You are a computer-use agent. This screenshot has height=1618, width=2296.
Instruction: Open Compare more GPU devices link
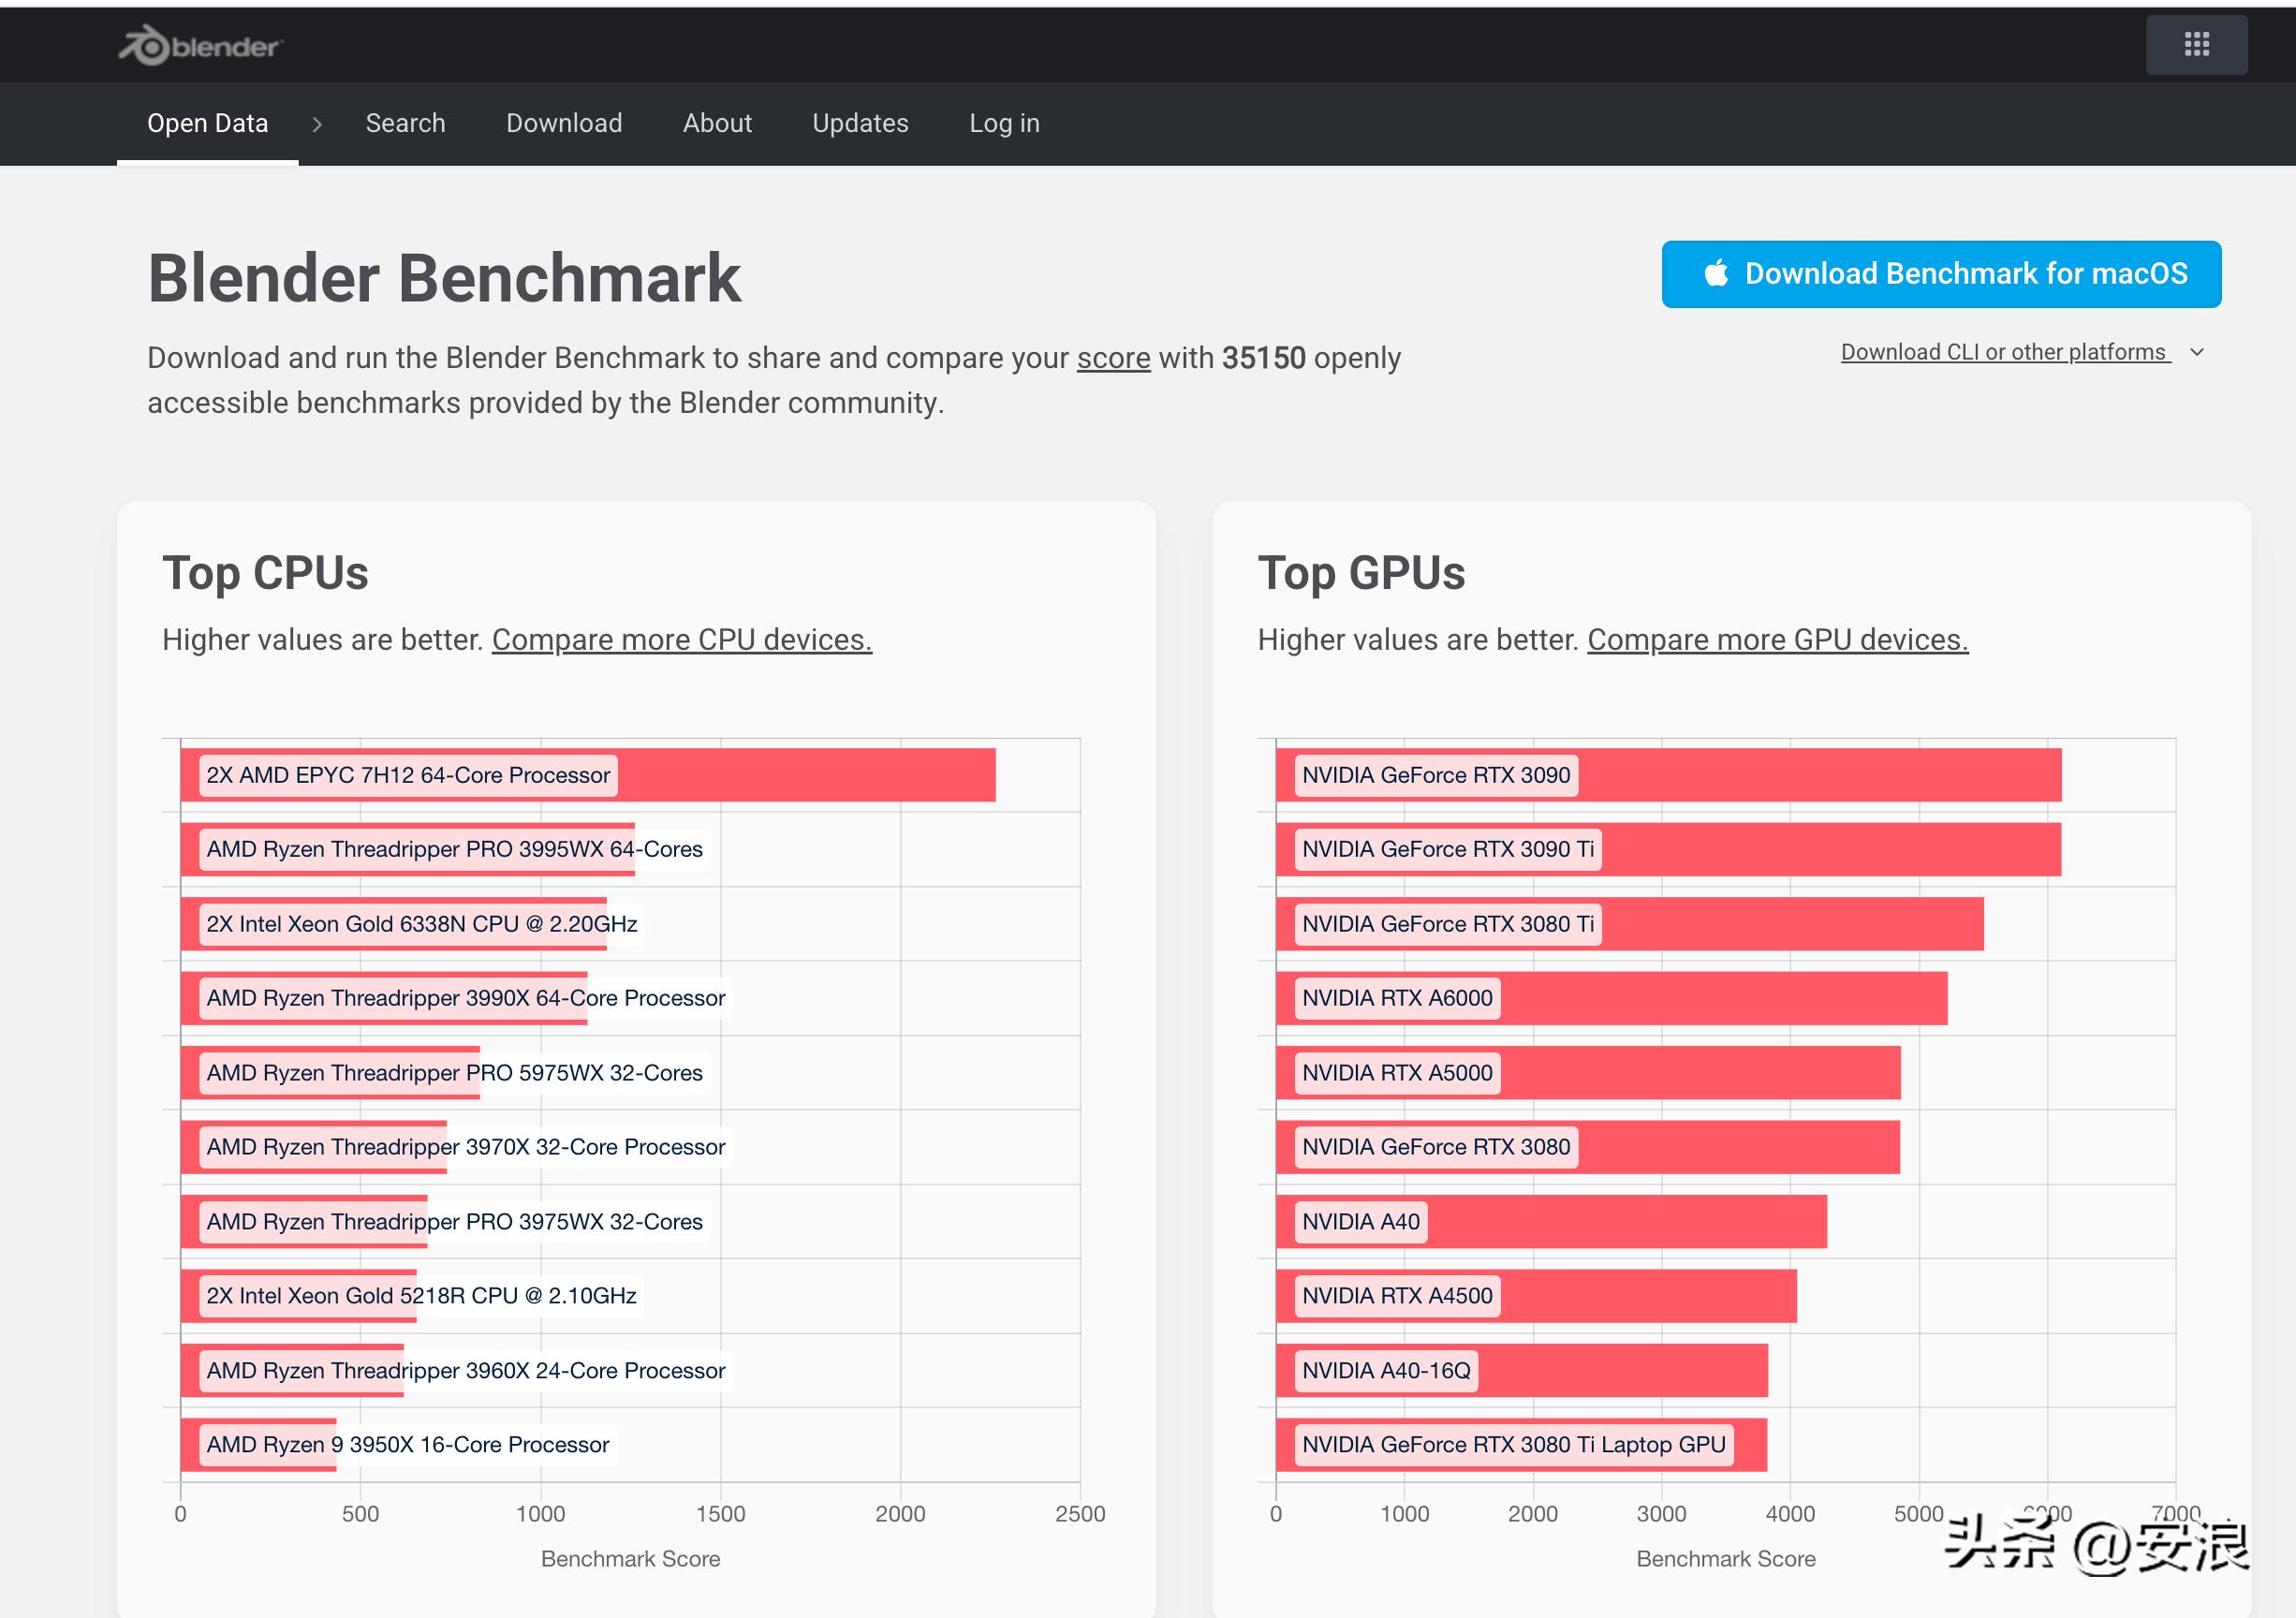click(1777, 640)
